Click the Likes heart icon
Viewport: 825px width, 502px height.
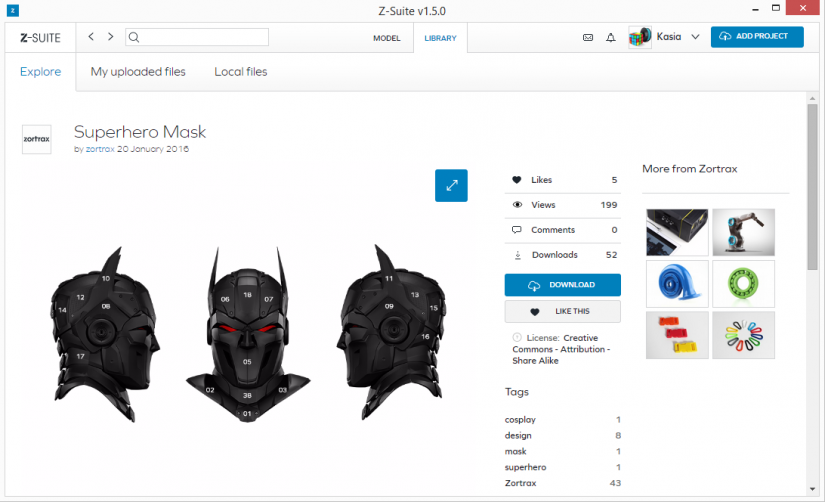tap(517, 180)
